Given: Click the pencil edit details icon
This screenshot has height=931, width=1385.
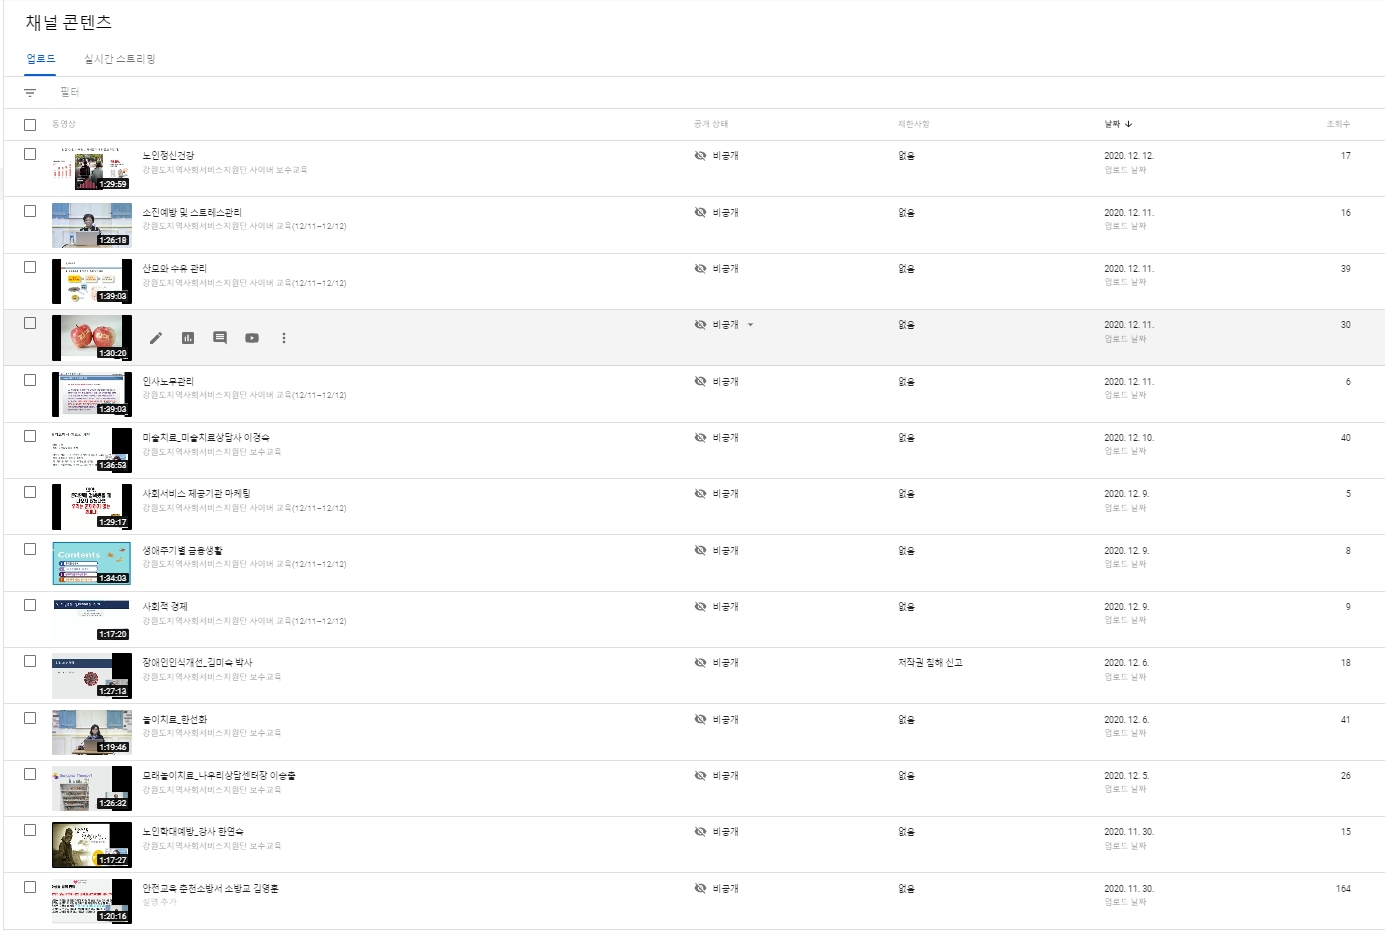Looking at the screenshot, I should (156, 338).
